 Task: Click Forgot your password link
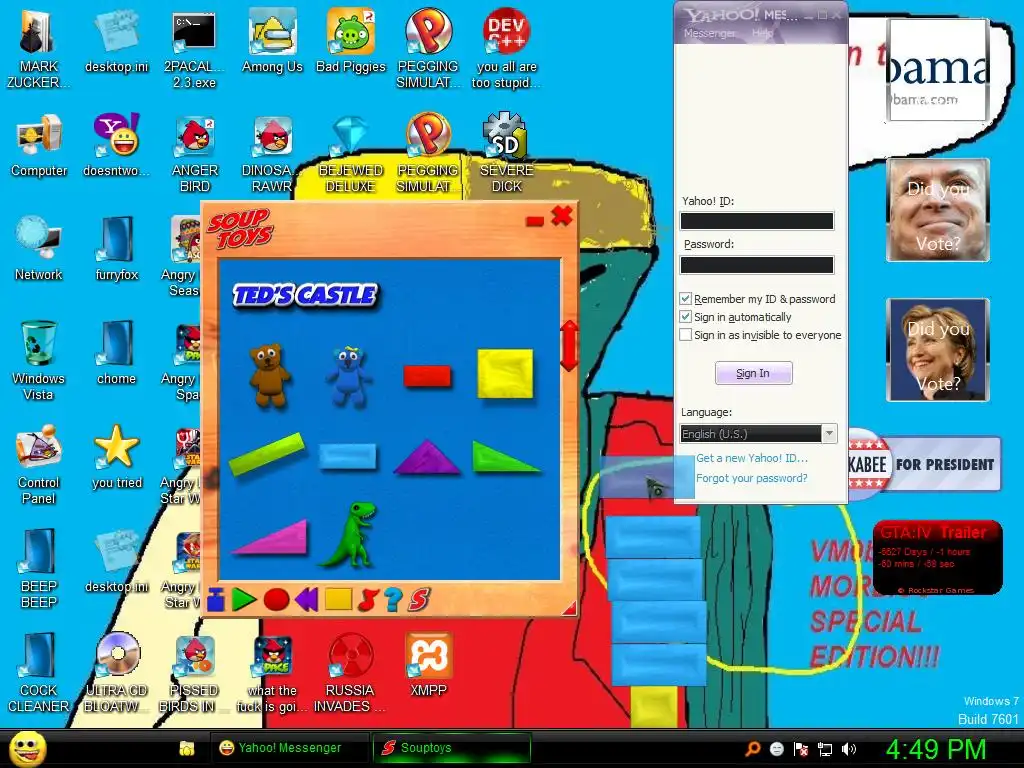pos(752,478)
